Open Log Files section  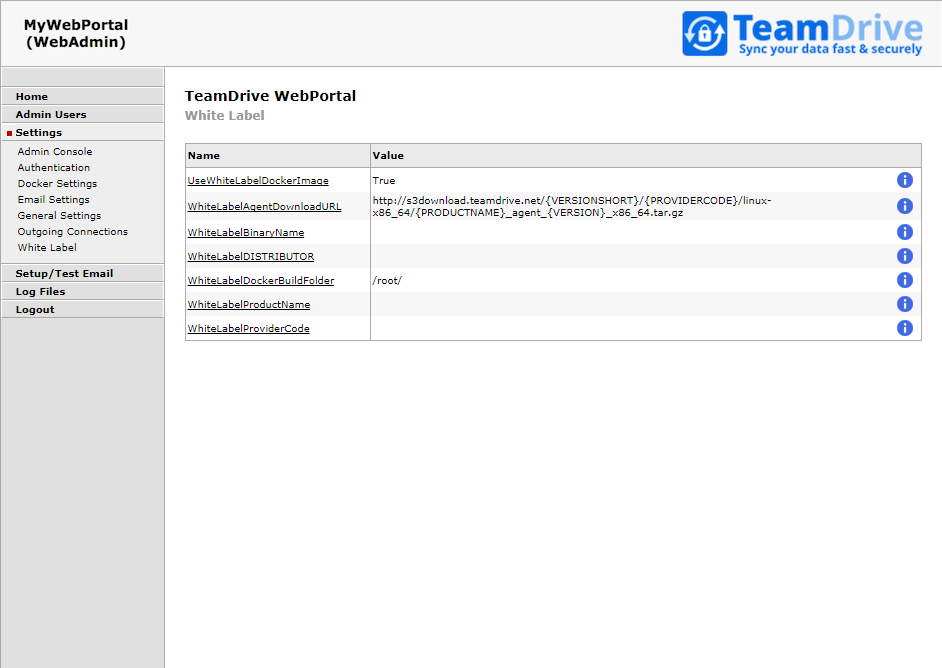point(82,291)
